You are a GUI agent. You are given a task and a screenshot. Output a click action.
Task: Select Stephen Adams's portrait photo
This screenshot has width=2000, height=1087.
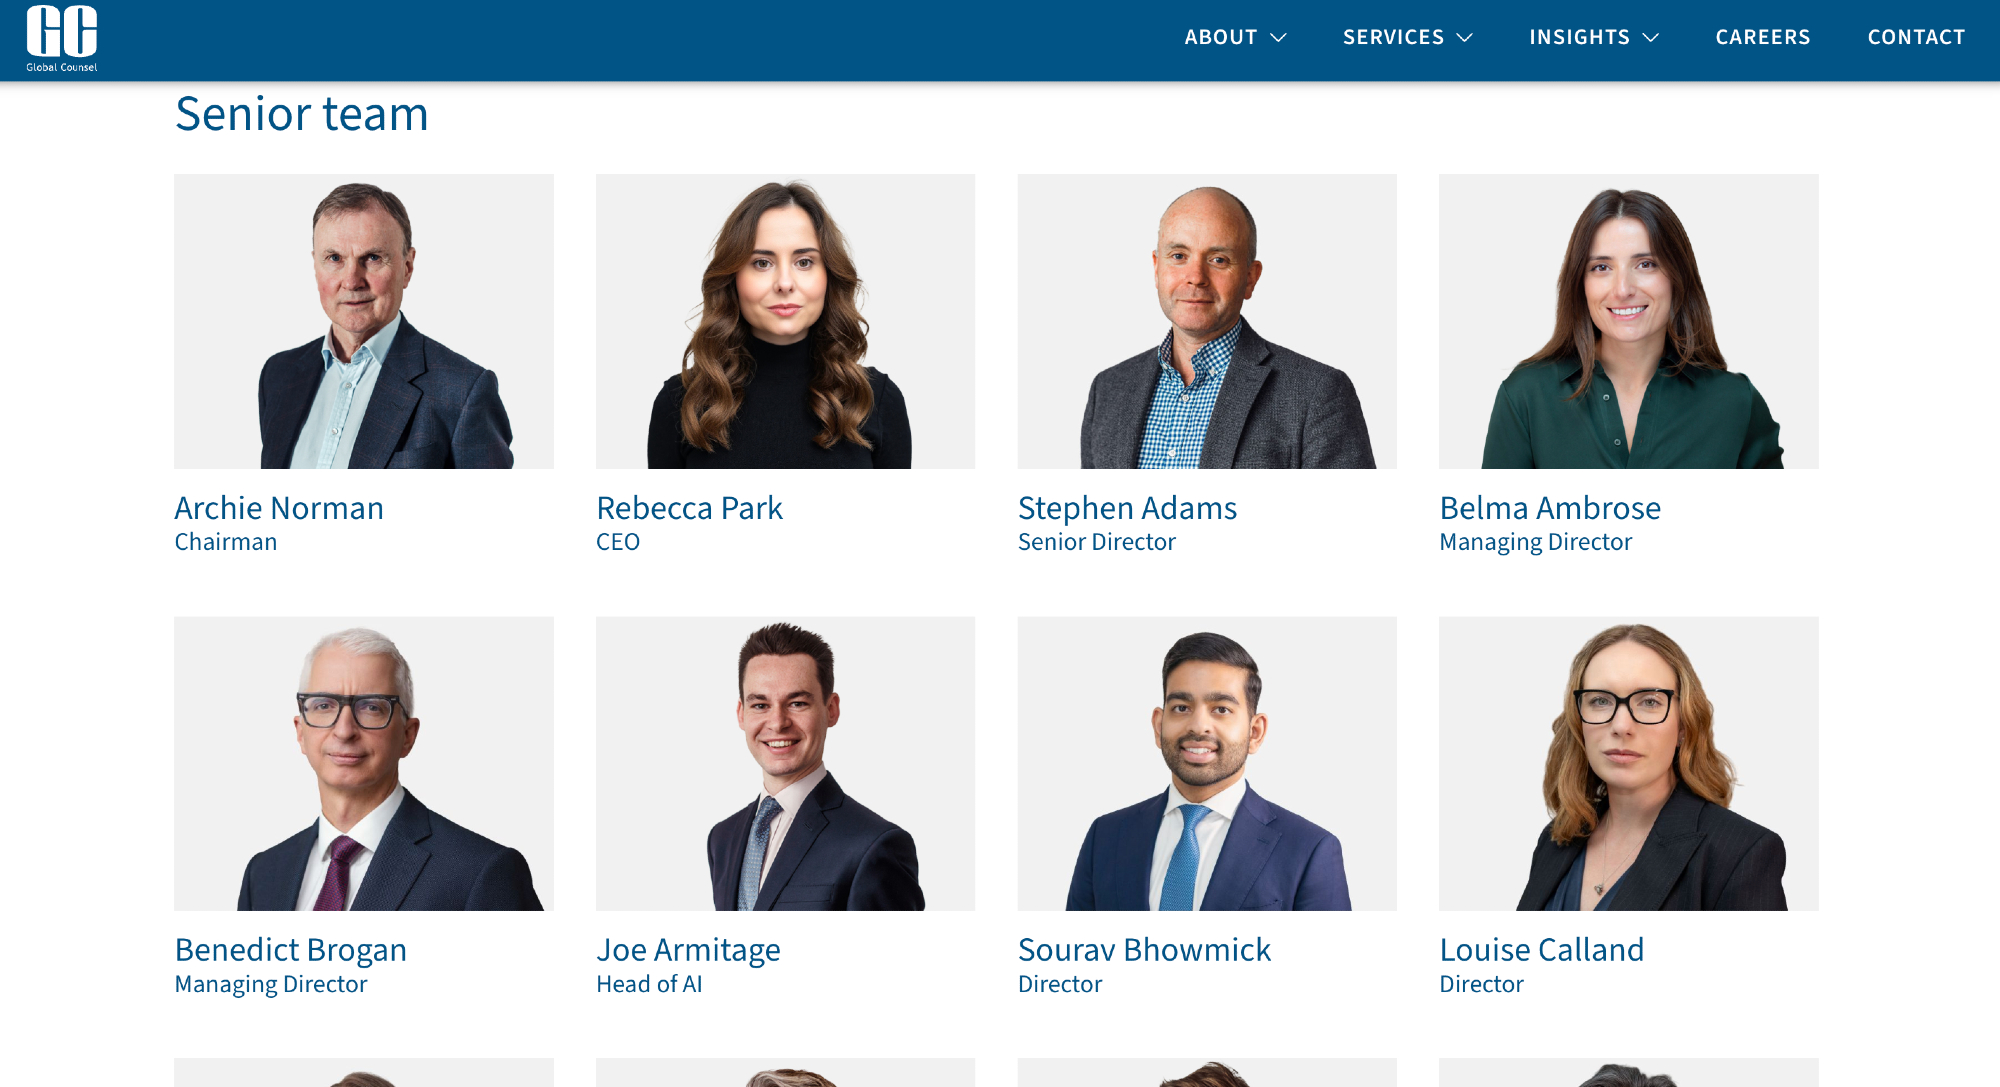coord(1207,321)
